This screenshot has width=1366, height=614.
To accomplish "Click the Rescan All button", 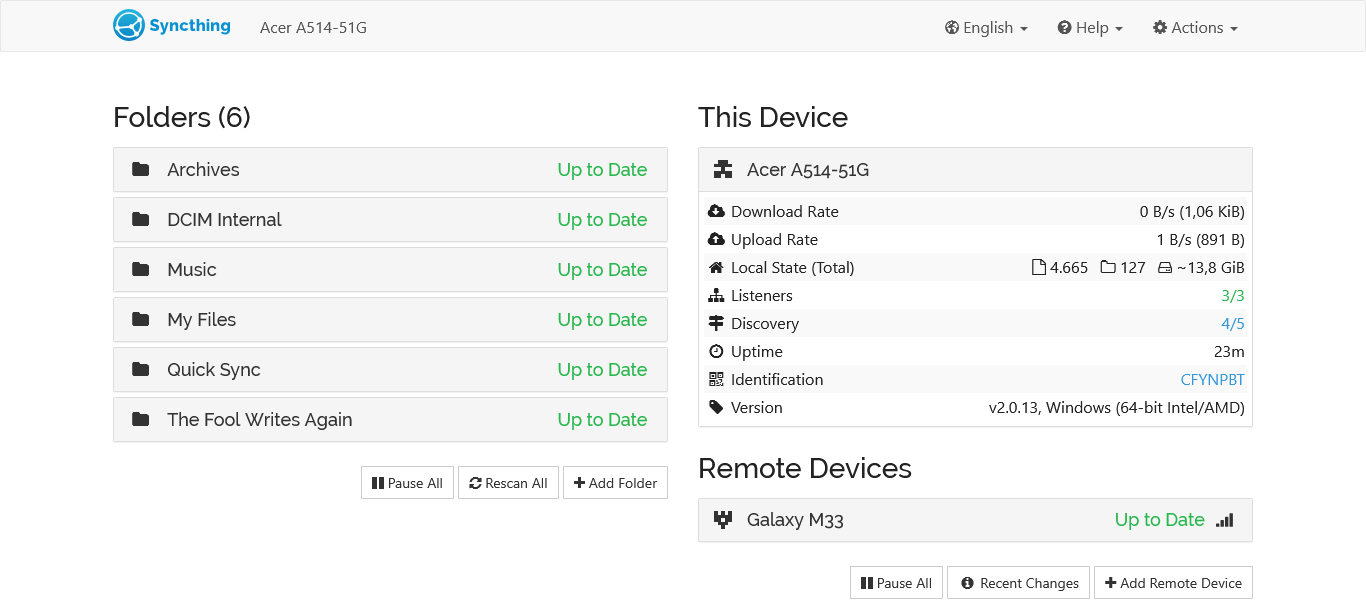I will (x=508, y=482).
